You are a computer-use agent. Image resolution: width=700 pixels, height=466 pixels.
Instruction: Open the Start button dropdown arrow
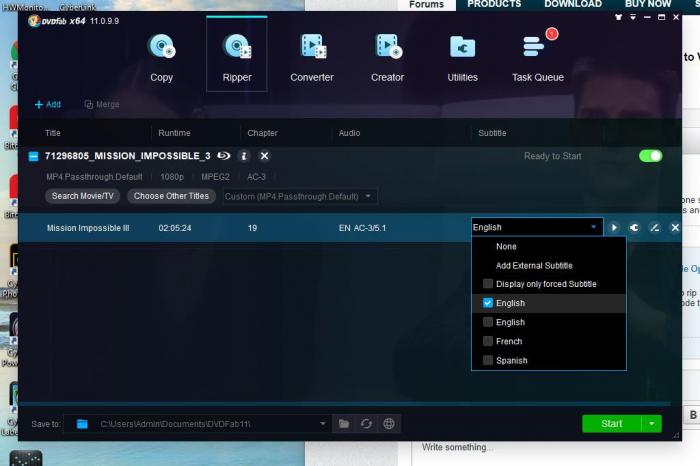click(x=652, y=424)
